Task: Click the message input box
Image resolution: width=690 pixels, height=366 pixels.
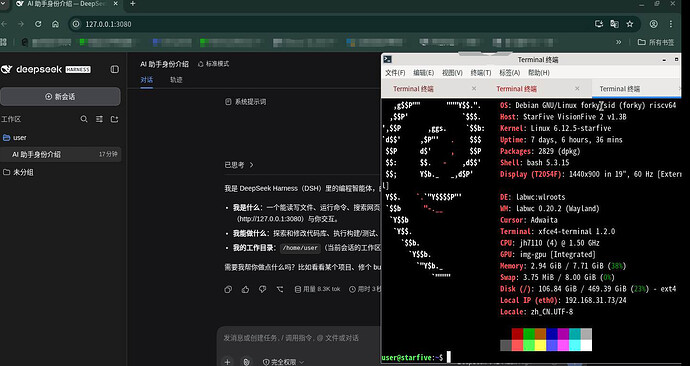Action: (299, 338)
